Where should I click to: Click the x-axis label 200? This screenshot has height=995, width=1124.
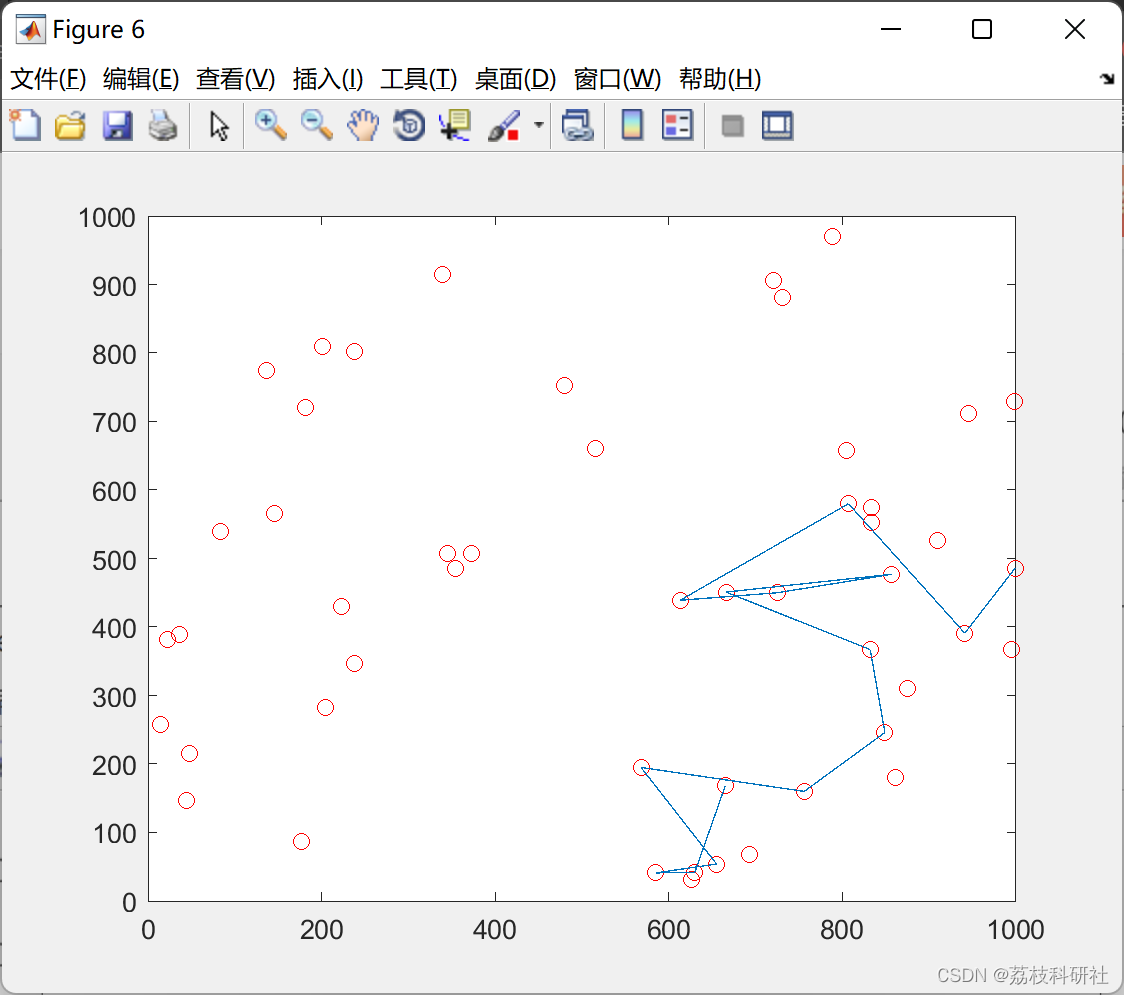pos(321,930)
